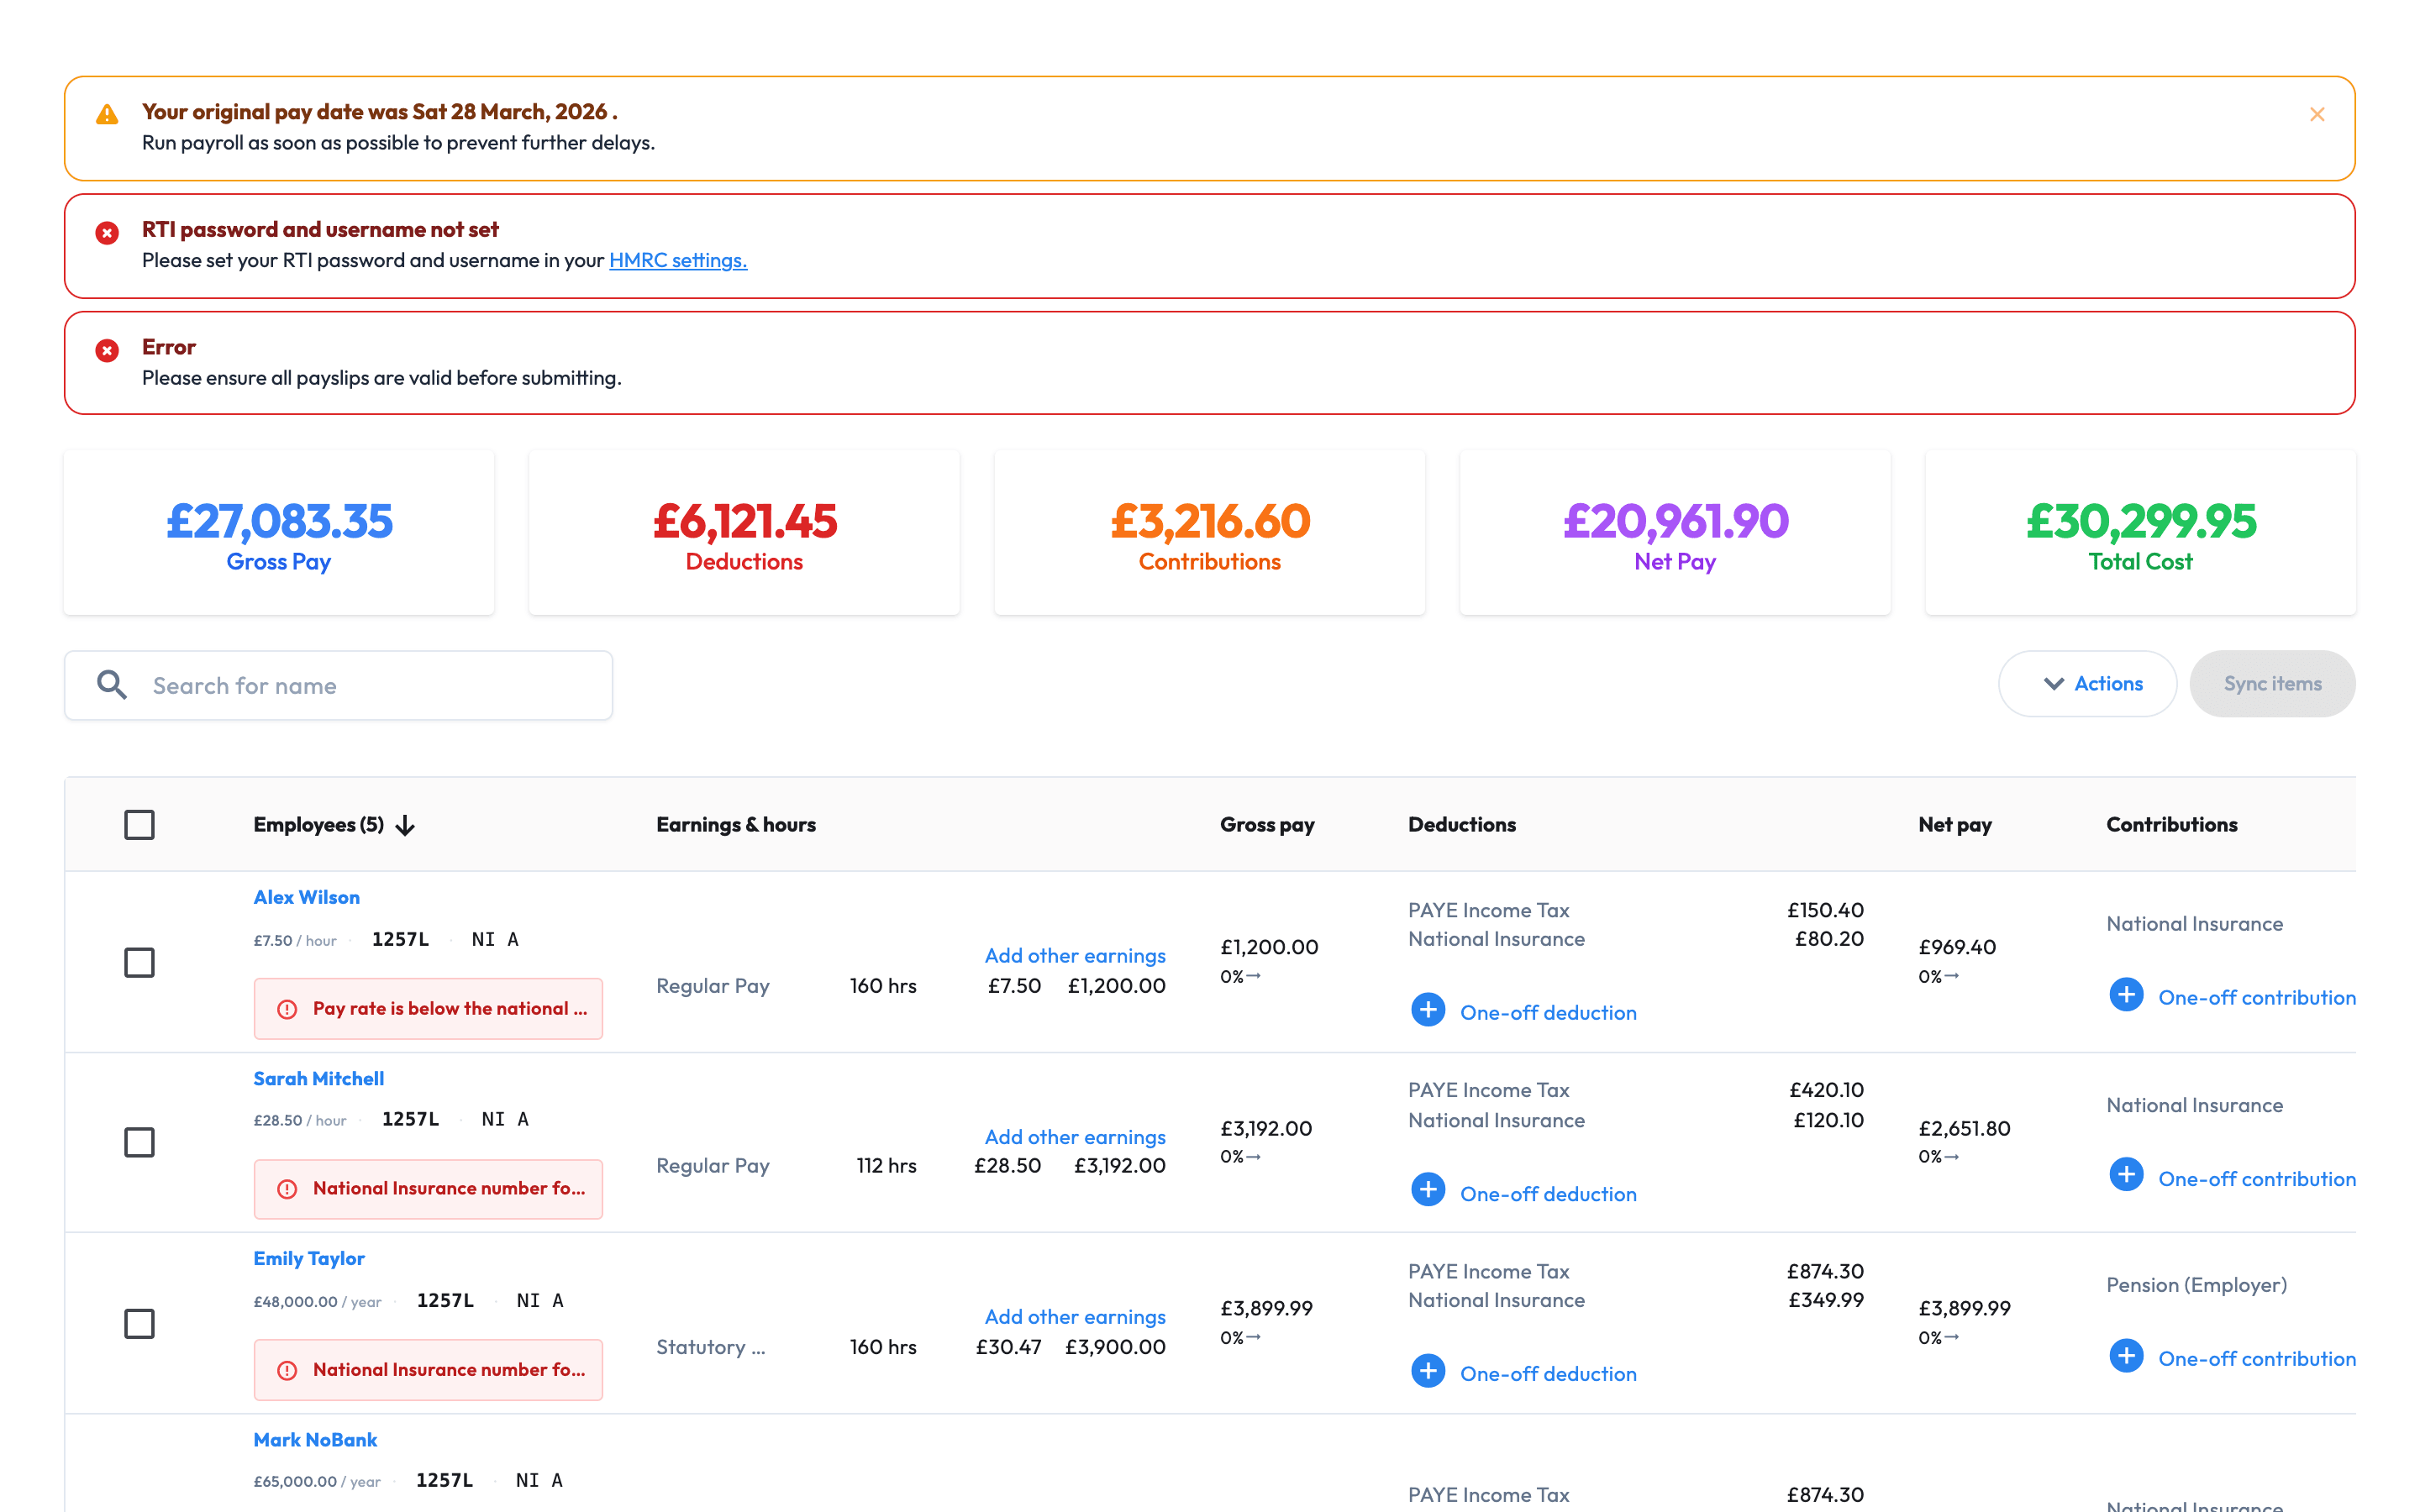Viewport: 2420px width, 1512px height.
Task: Click Sarah Mitchell's £2,651.80 net pay
Action: pyautogui.click(x=1964, y=1128)
